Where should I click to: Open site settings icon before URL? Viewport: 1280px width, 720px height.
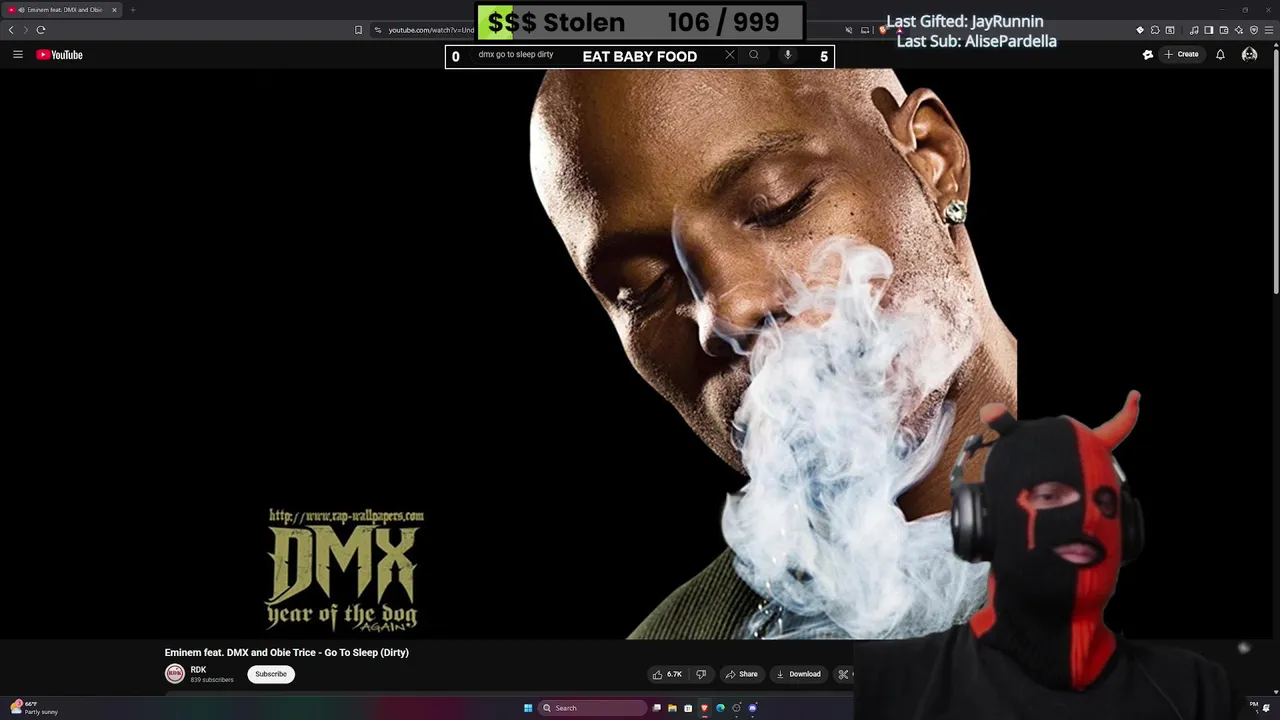(x=378, y=30)
